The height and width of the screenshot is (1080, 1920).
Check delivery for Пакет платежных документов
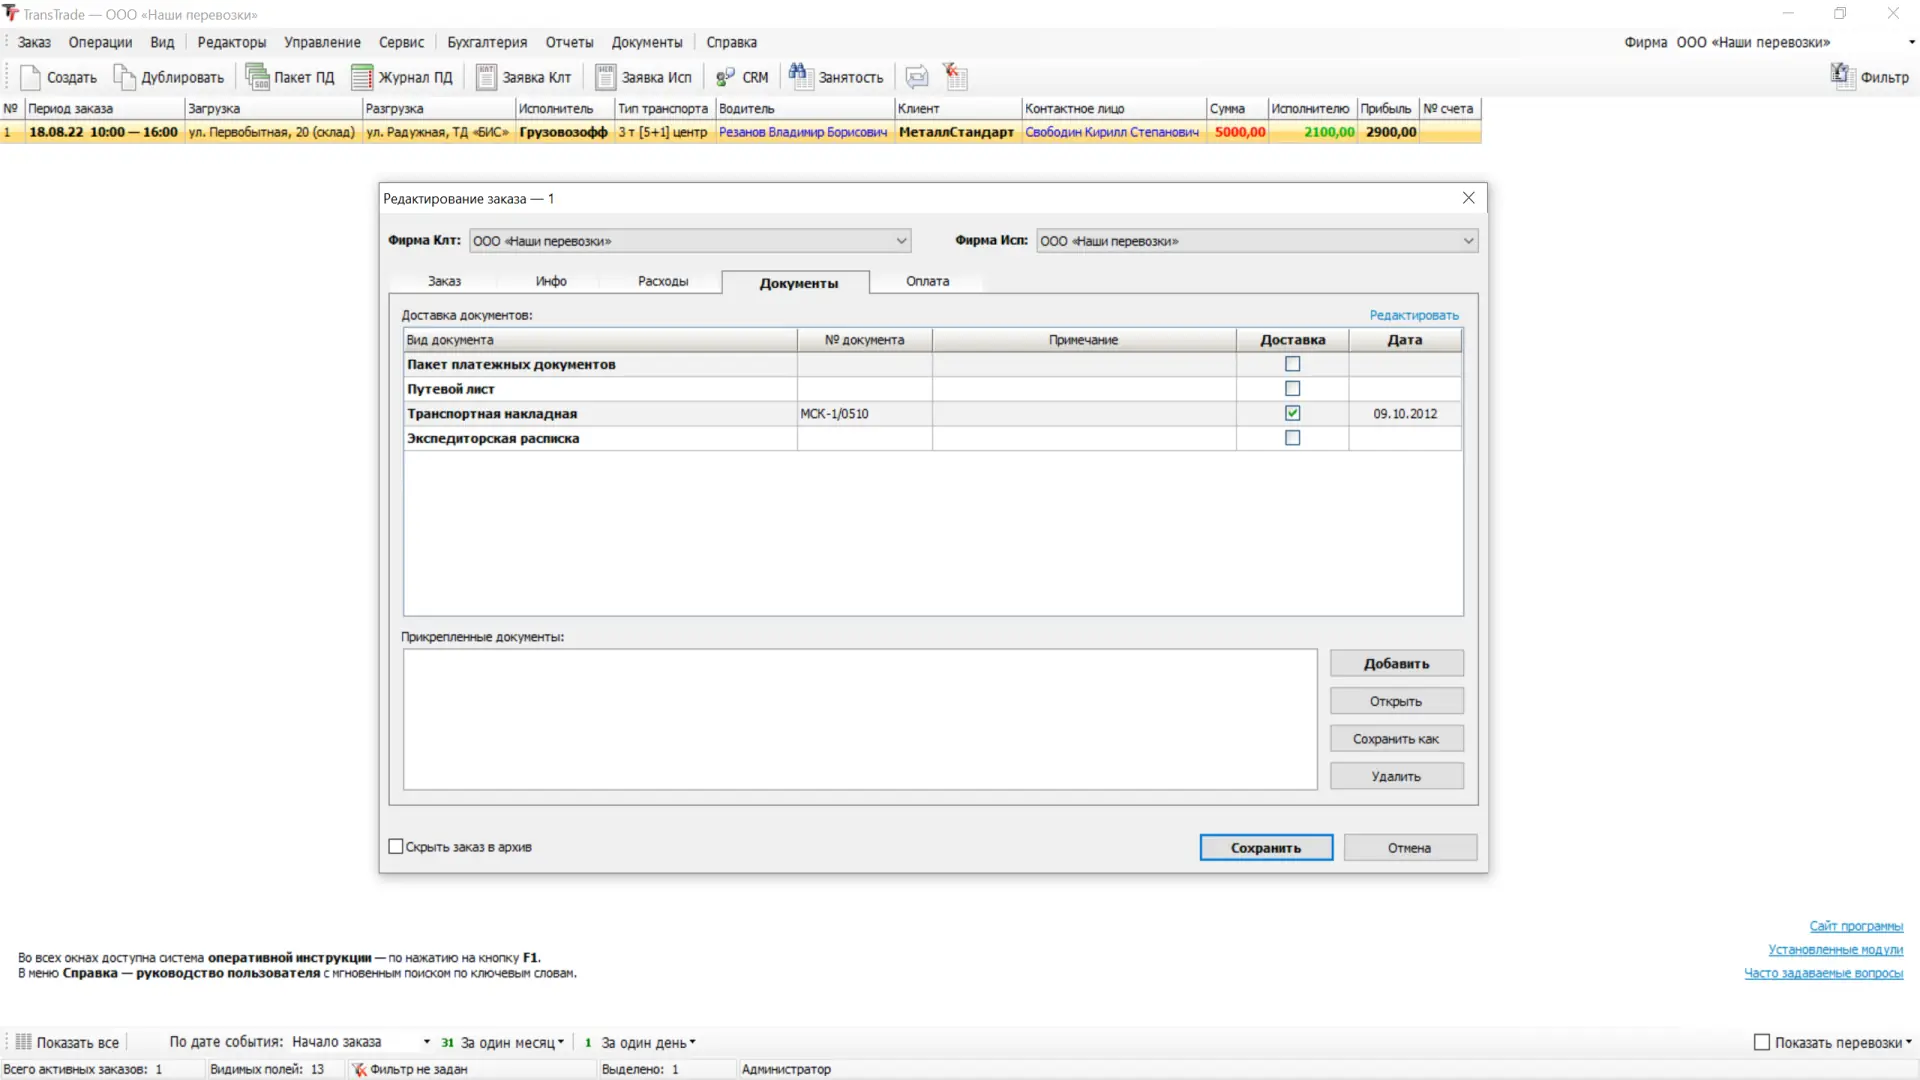click(x=1292, y=364)
